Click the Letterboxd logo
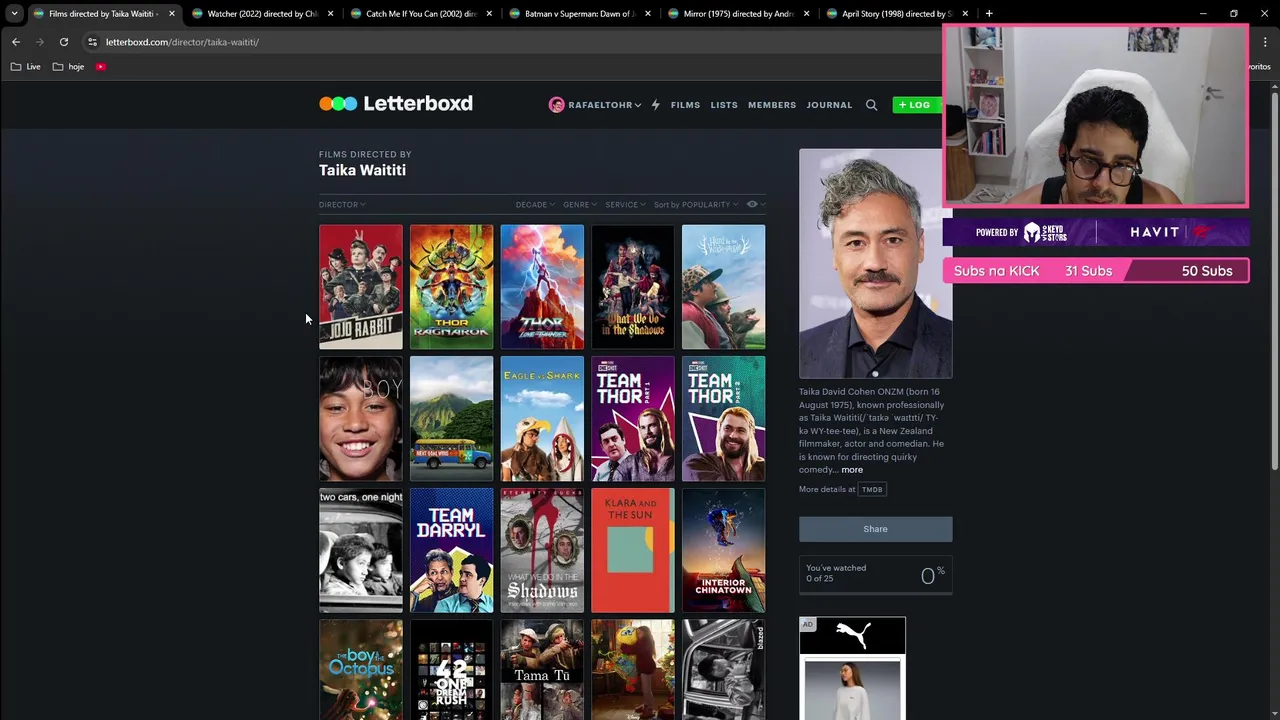 396,103
